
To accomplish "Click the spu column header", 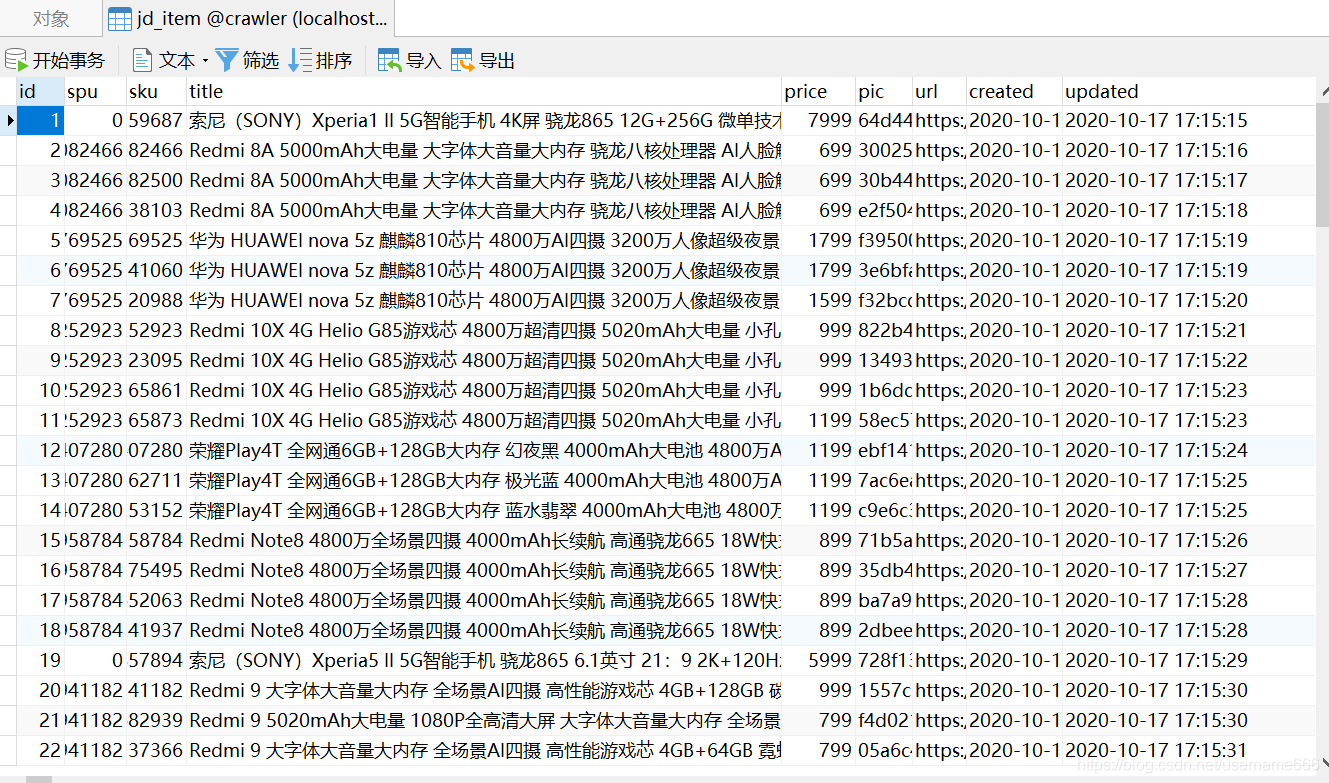I will coord(95,91).
